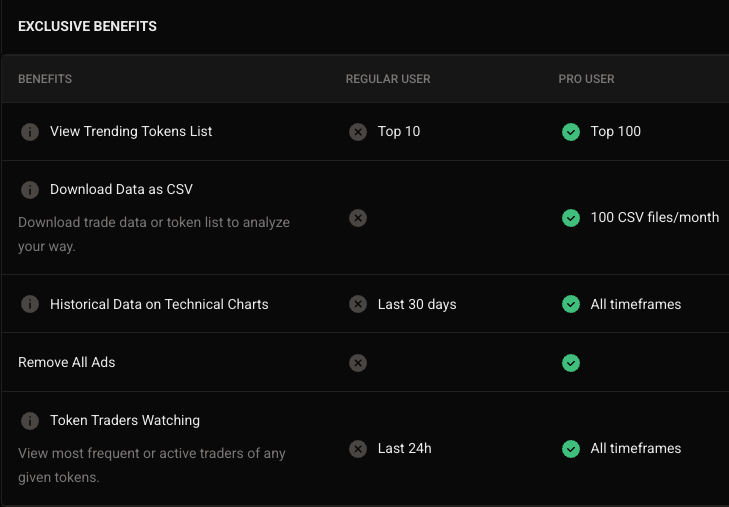Screen dimensions: 729x507
Task: Click the Historical Data on Technical Charts label
Action: click(x=159, y=304)
